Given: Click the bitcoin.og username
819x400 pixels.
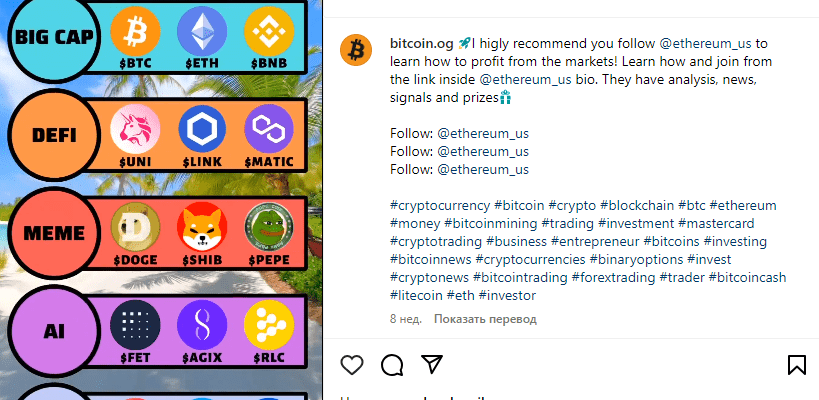Looking at the screenshot, I should tap(421, 44).
